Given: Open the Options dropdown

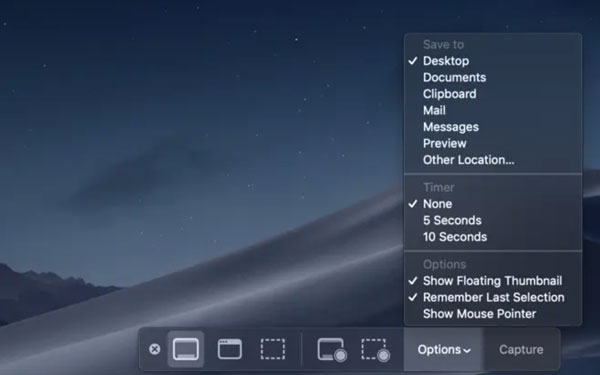Looking at the screenshot, I should pos(444,349).
